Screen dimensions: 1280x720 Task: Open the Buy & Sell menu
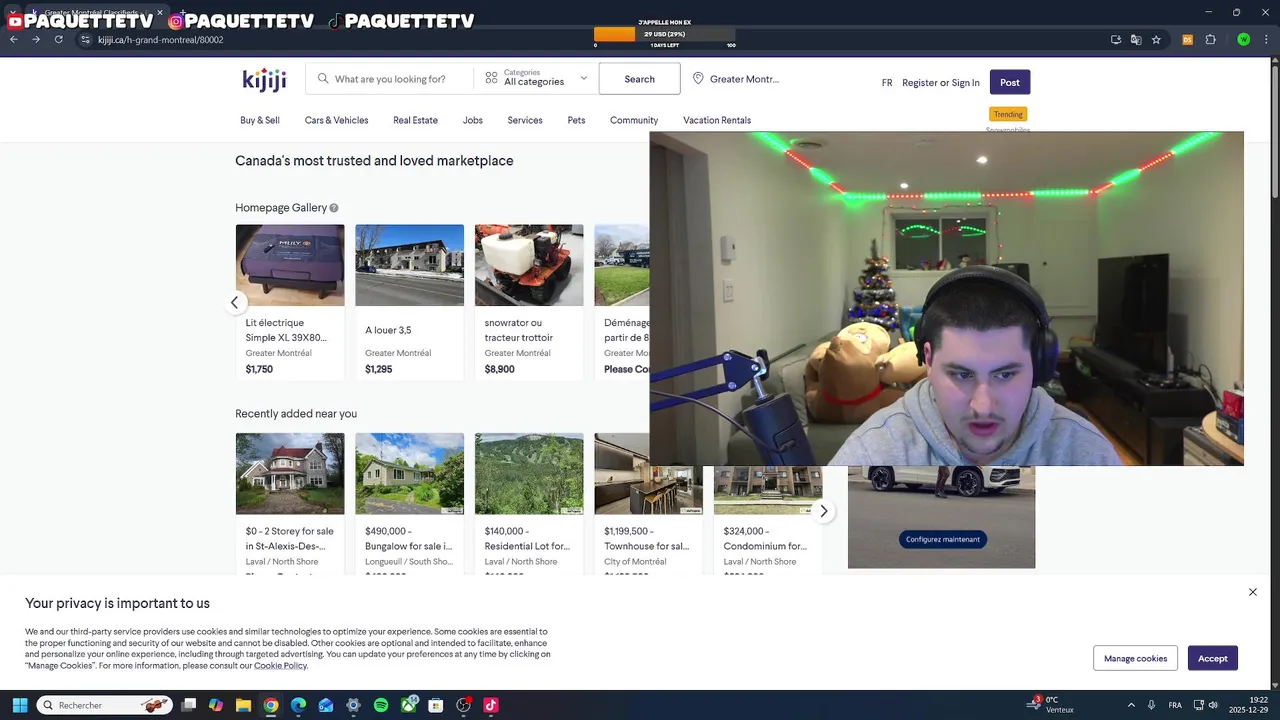tap(260, 120)
